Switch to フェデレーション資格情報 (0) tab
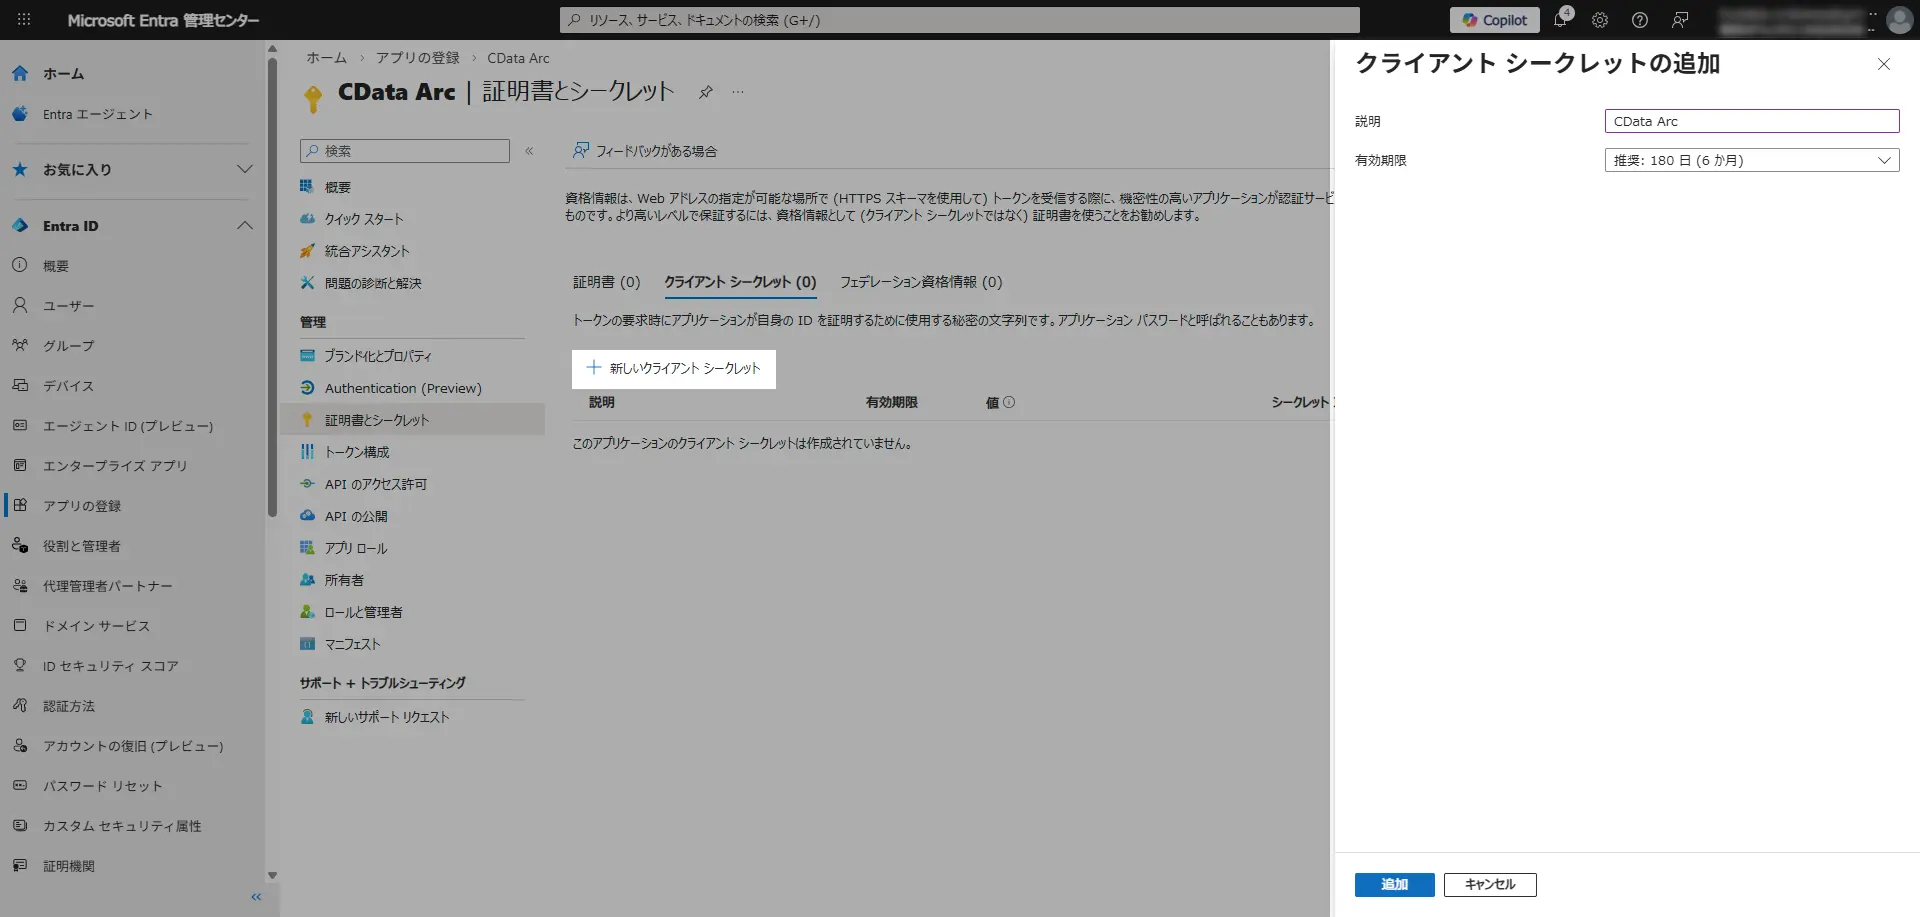Viewport: 1920px width, 917px height. tap(921, 282)
